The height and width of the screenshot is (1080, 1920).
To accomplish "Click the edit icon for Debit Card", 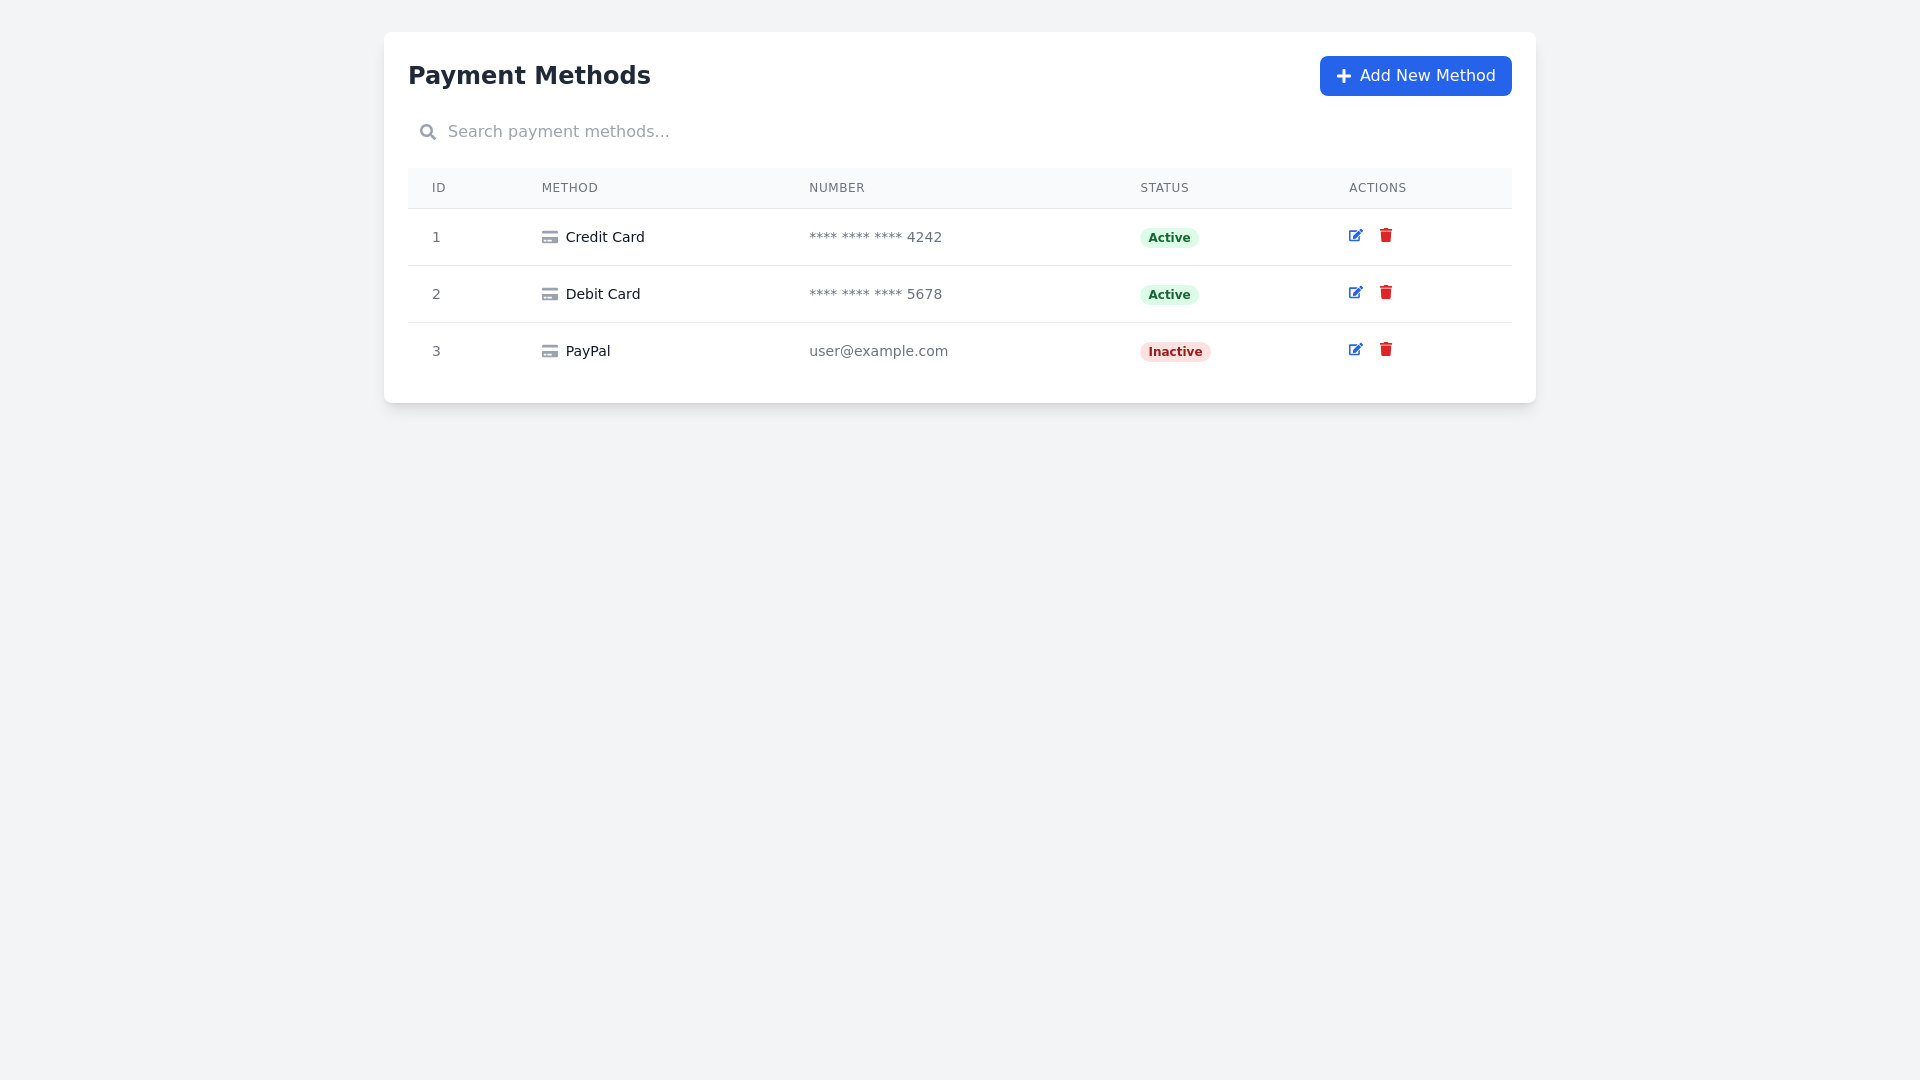I will pyautogui.click(x=1355, y=292).
